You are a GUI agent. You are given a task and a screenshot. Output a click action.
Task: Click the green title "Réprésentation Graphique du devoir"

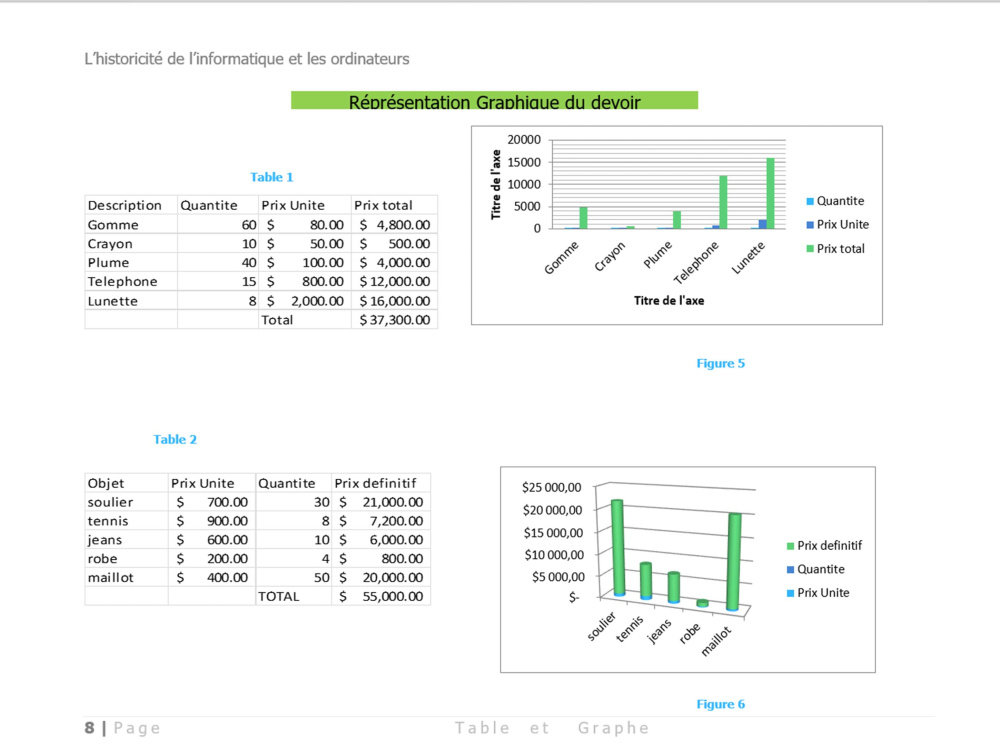tap(494, 101)
